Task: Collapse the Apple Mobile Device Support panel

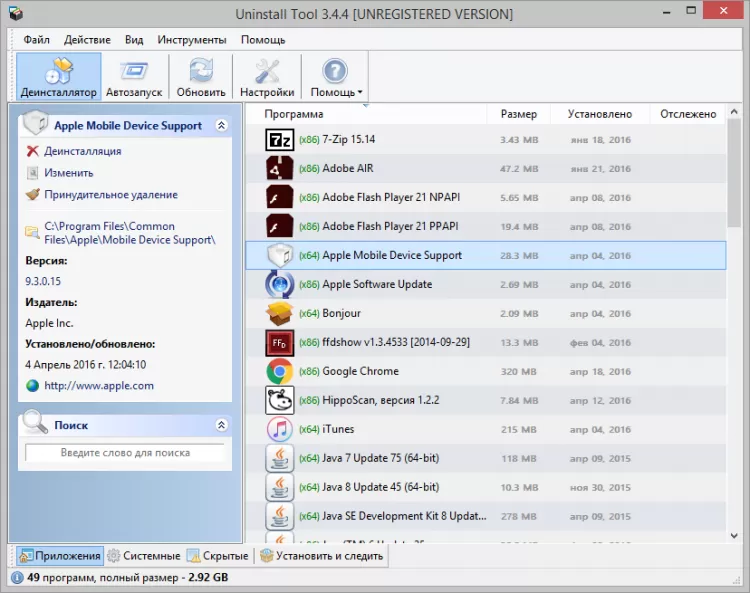Action: coord(221,126)
